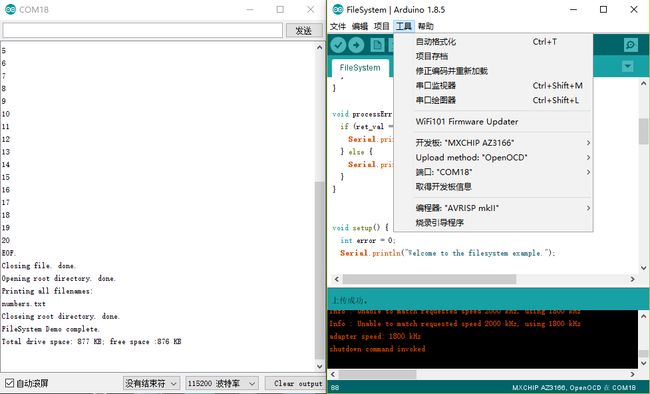Open Serial Monitor magnifier icon in toolbar

click(631, 45)
